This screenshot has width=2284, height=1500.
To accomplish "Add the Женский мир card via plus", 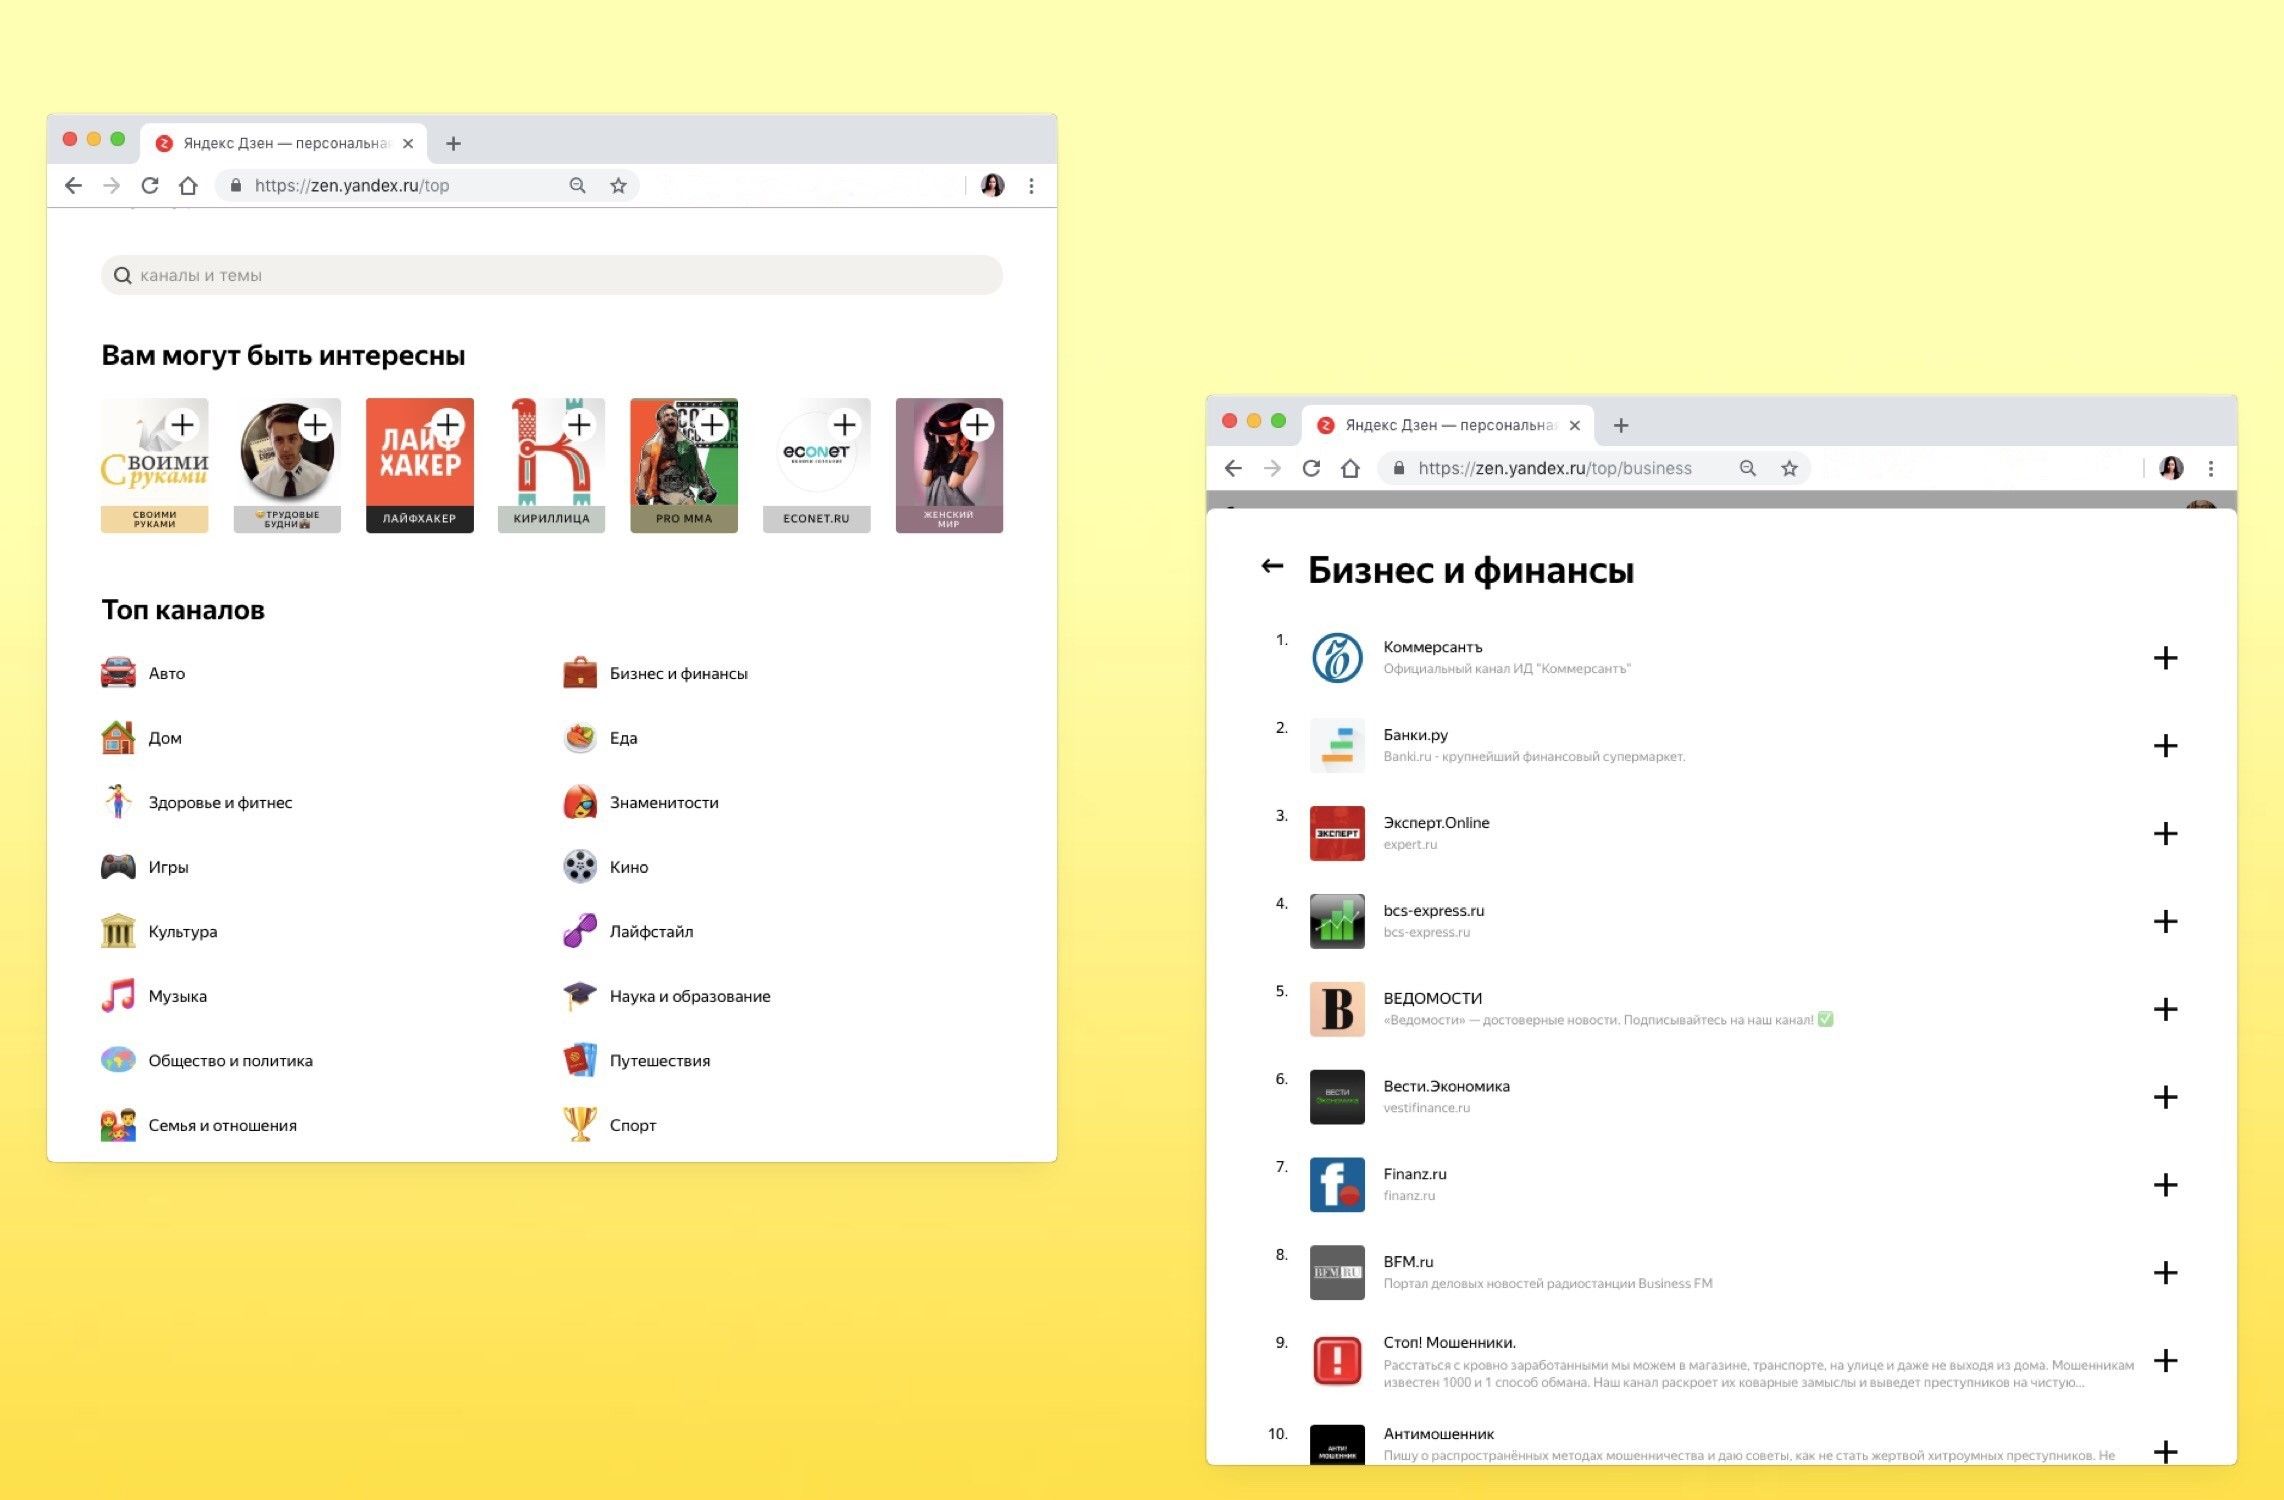I will pos(977,425).
